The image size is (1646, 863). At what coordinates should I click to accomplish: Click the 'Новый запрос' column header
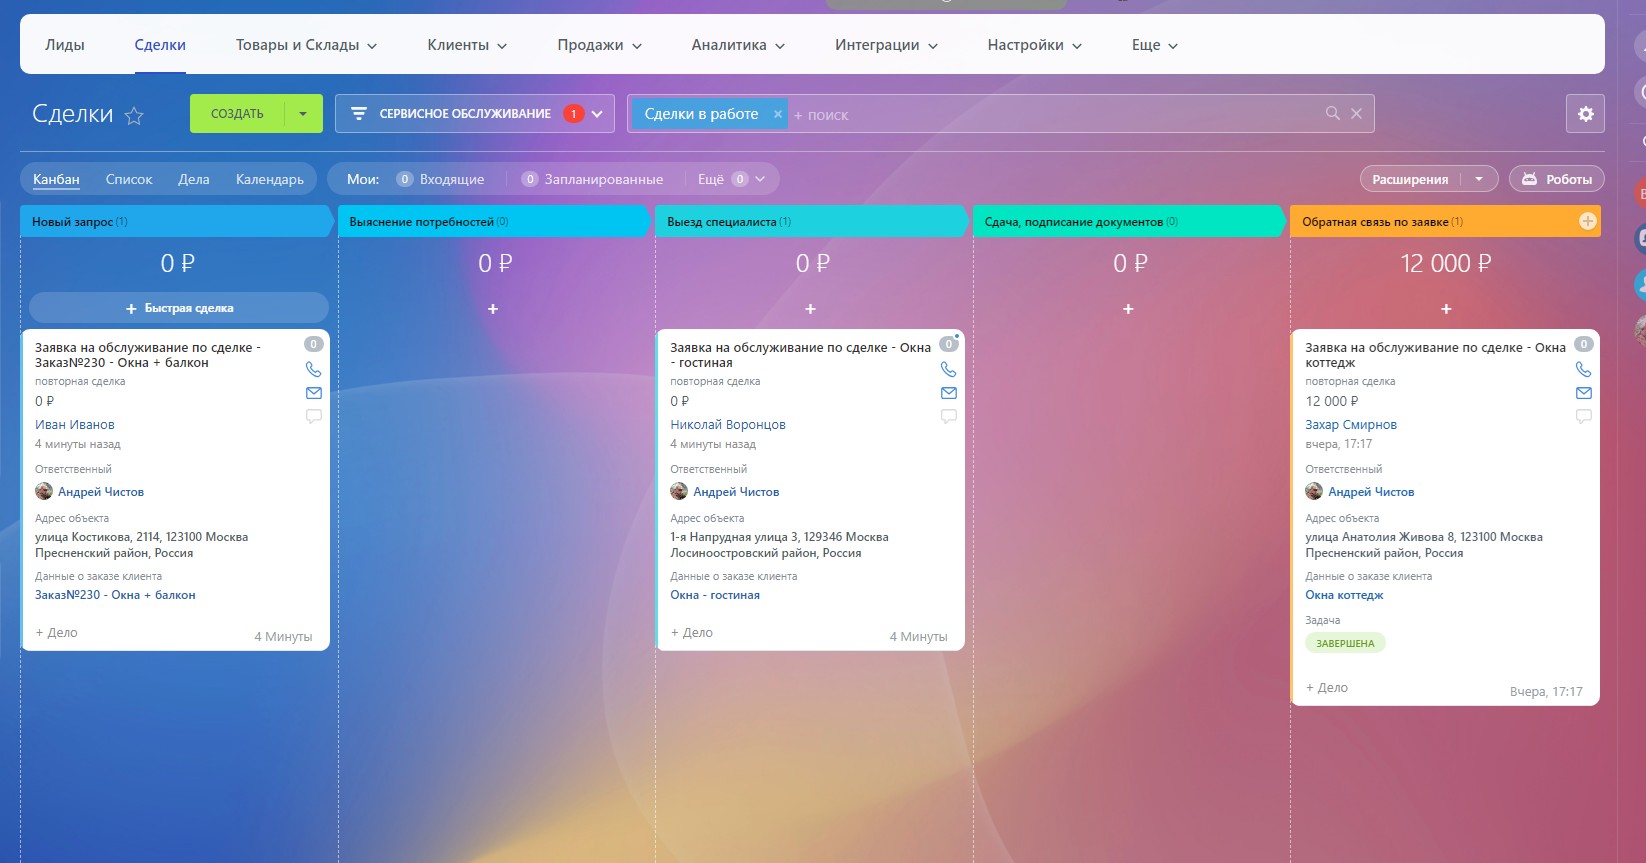(x=176, y=221)
